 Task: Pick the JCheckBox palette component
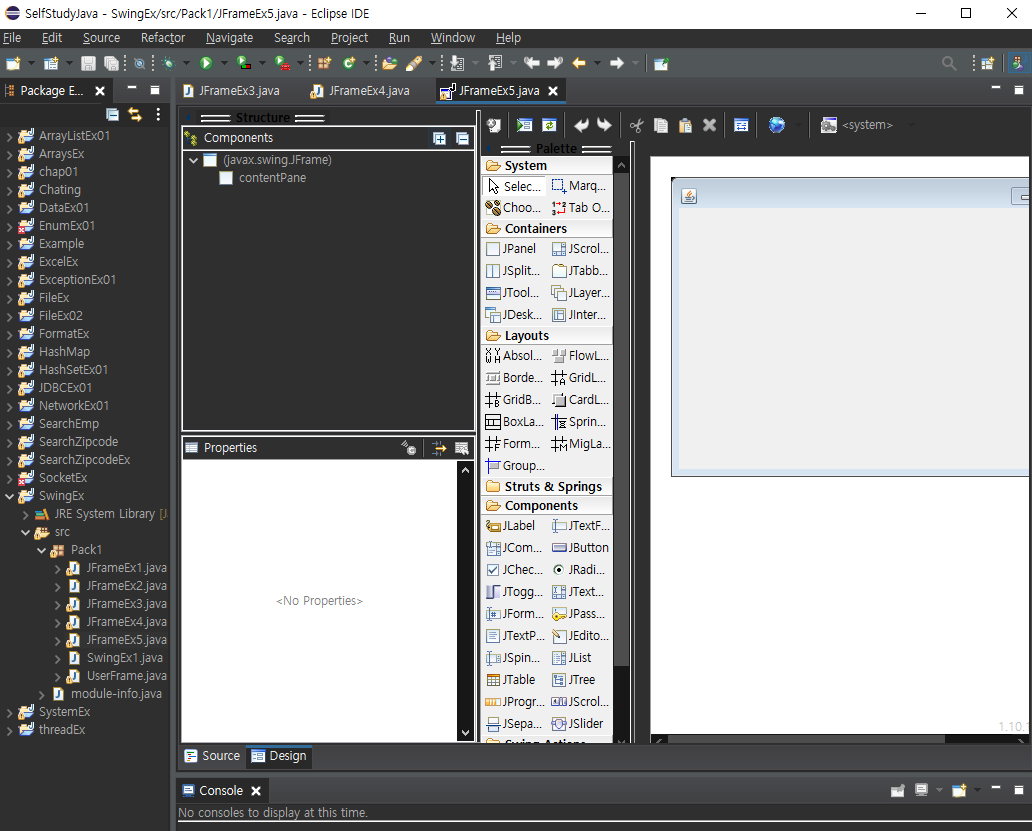[513, 570]
